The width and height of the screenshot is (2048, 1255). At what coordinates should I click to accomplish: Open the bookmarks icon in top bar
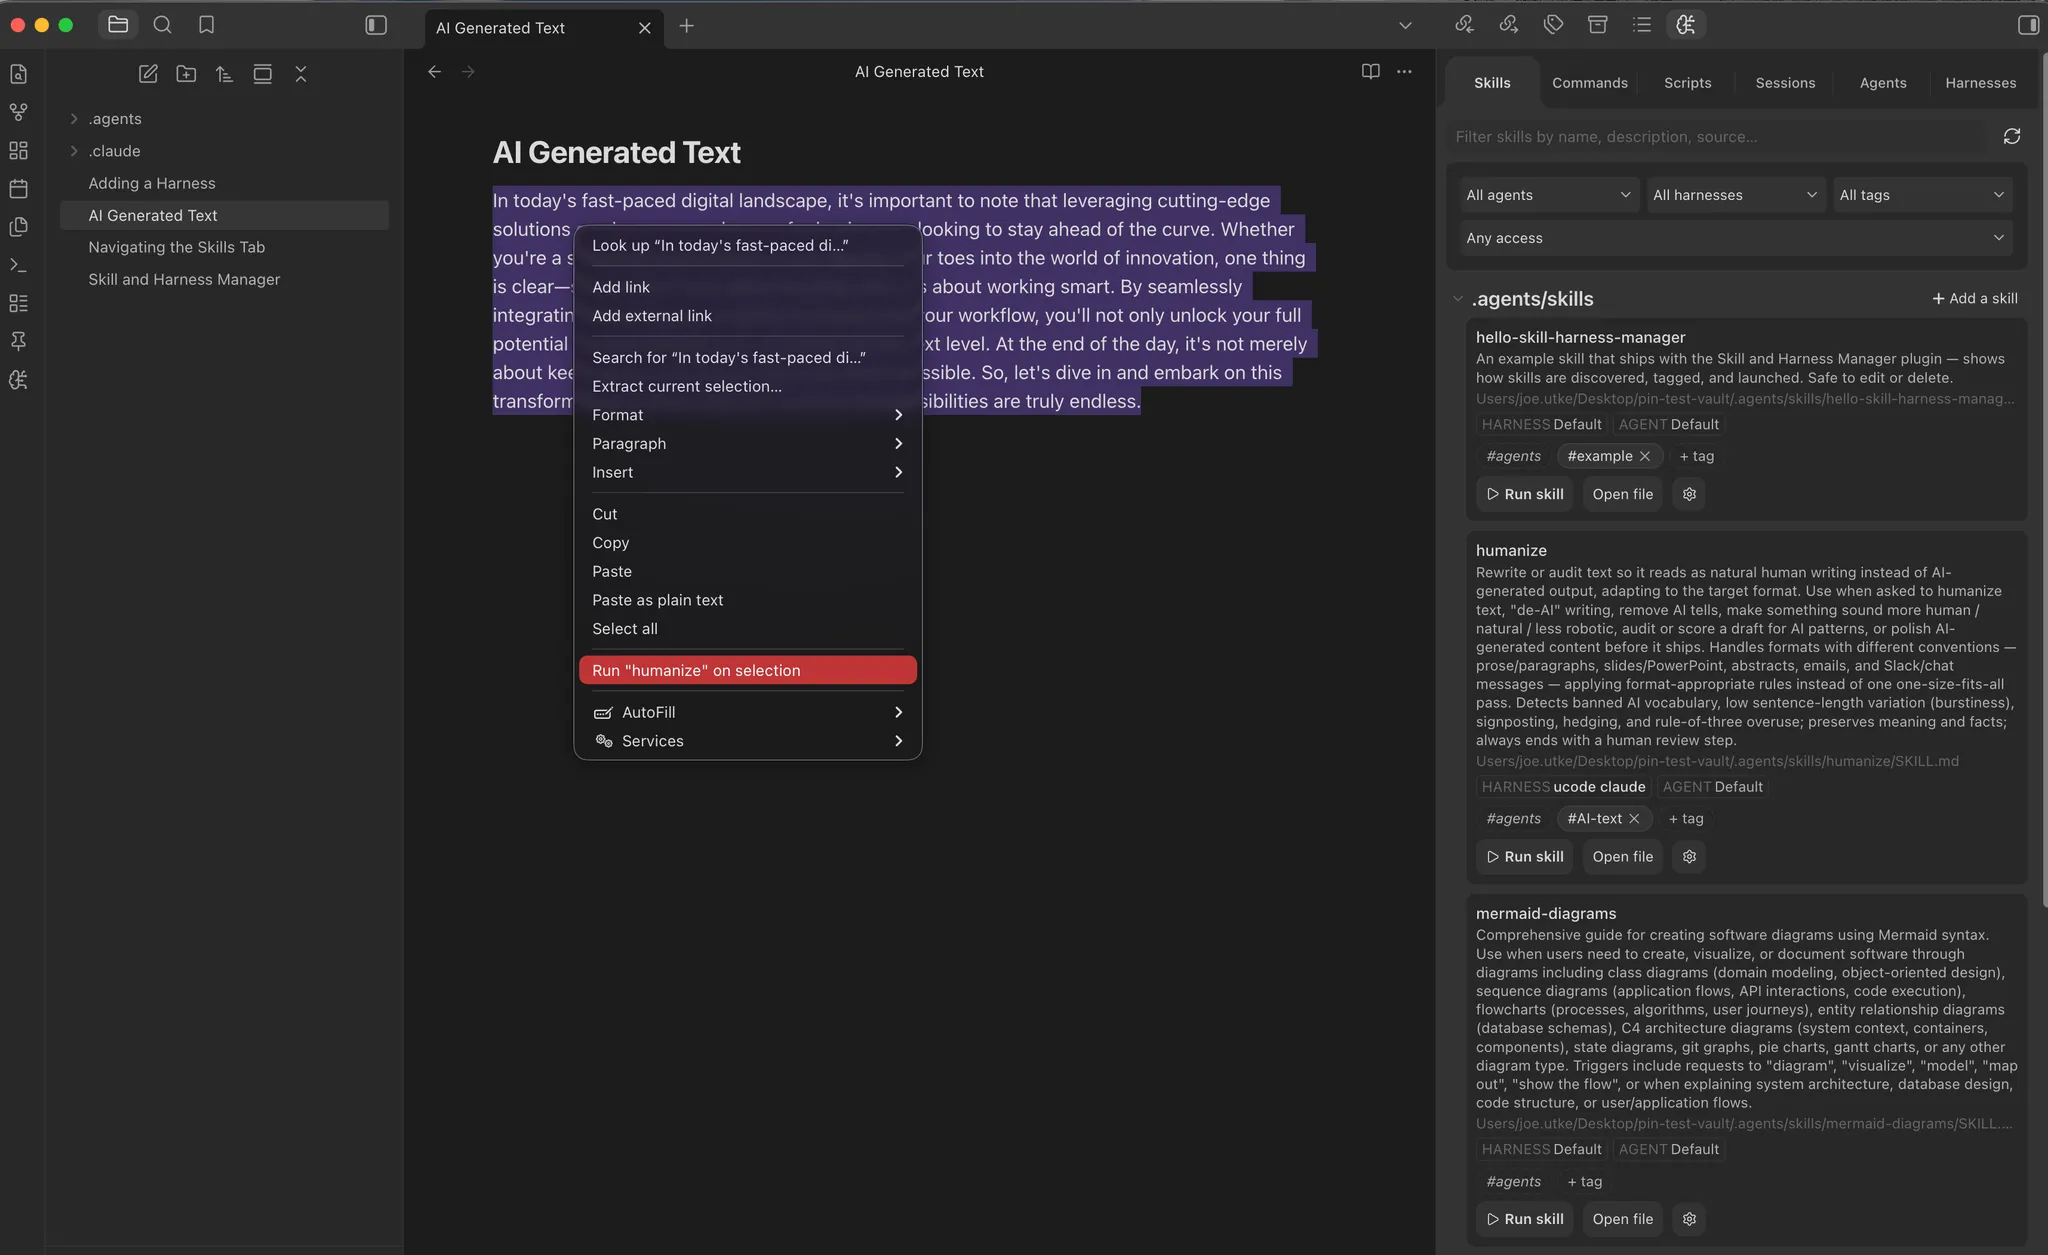pos(206,25)
